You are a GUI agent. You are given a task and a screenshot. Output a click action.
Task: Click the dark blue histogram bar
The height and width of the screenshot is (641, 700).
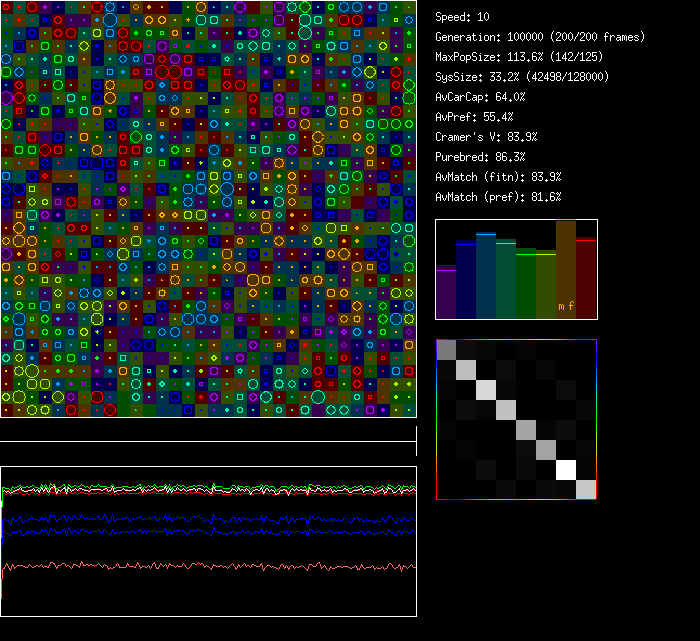point(466,280)
